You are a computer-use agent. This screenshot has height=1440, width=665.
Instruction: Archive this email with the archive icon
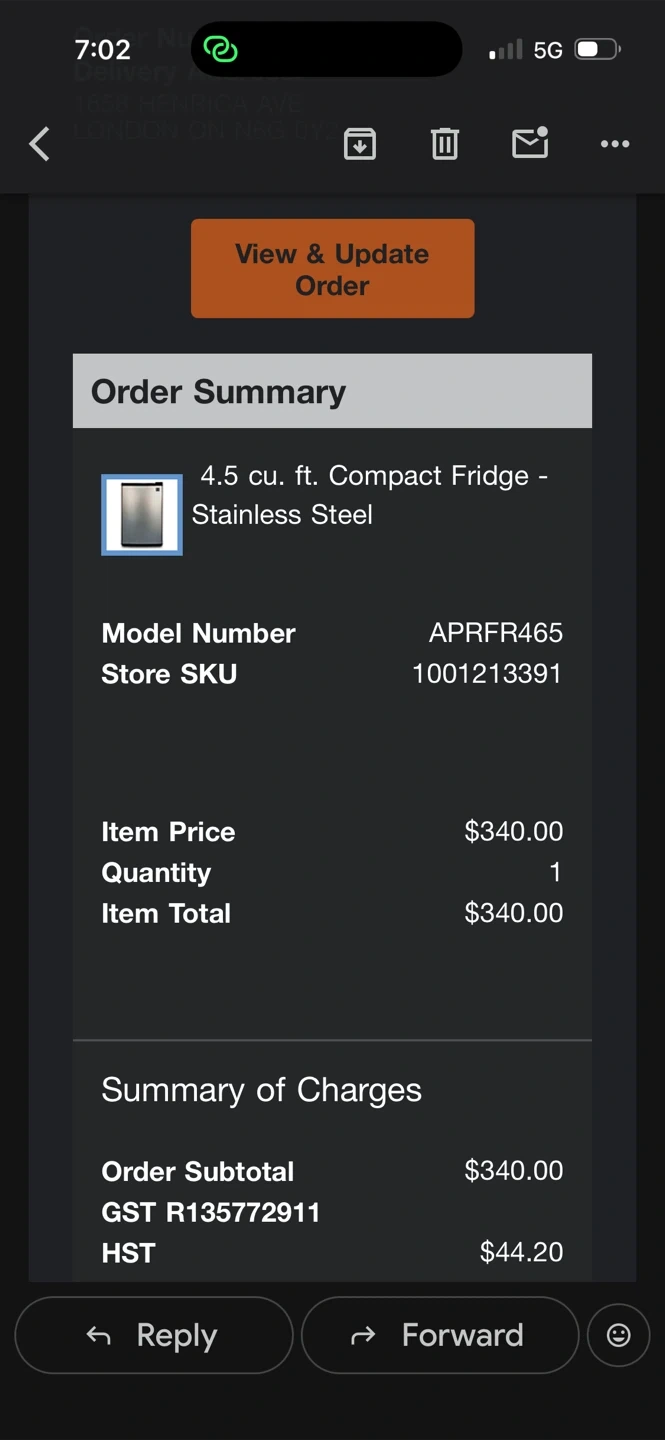[360, 144]
